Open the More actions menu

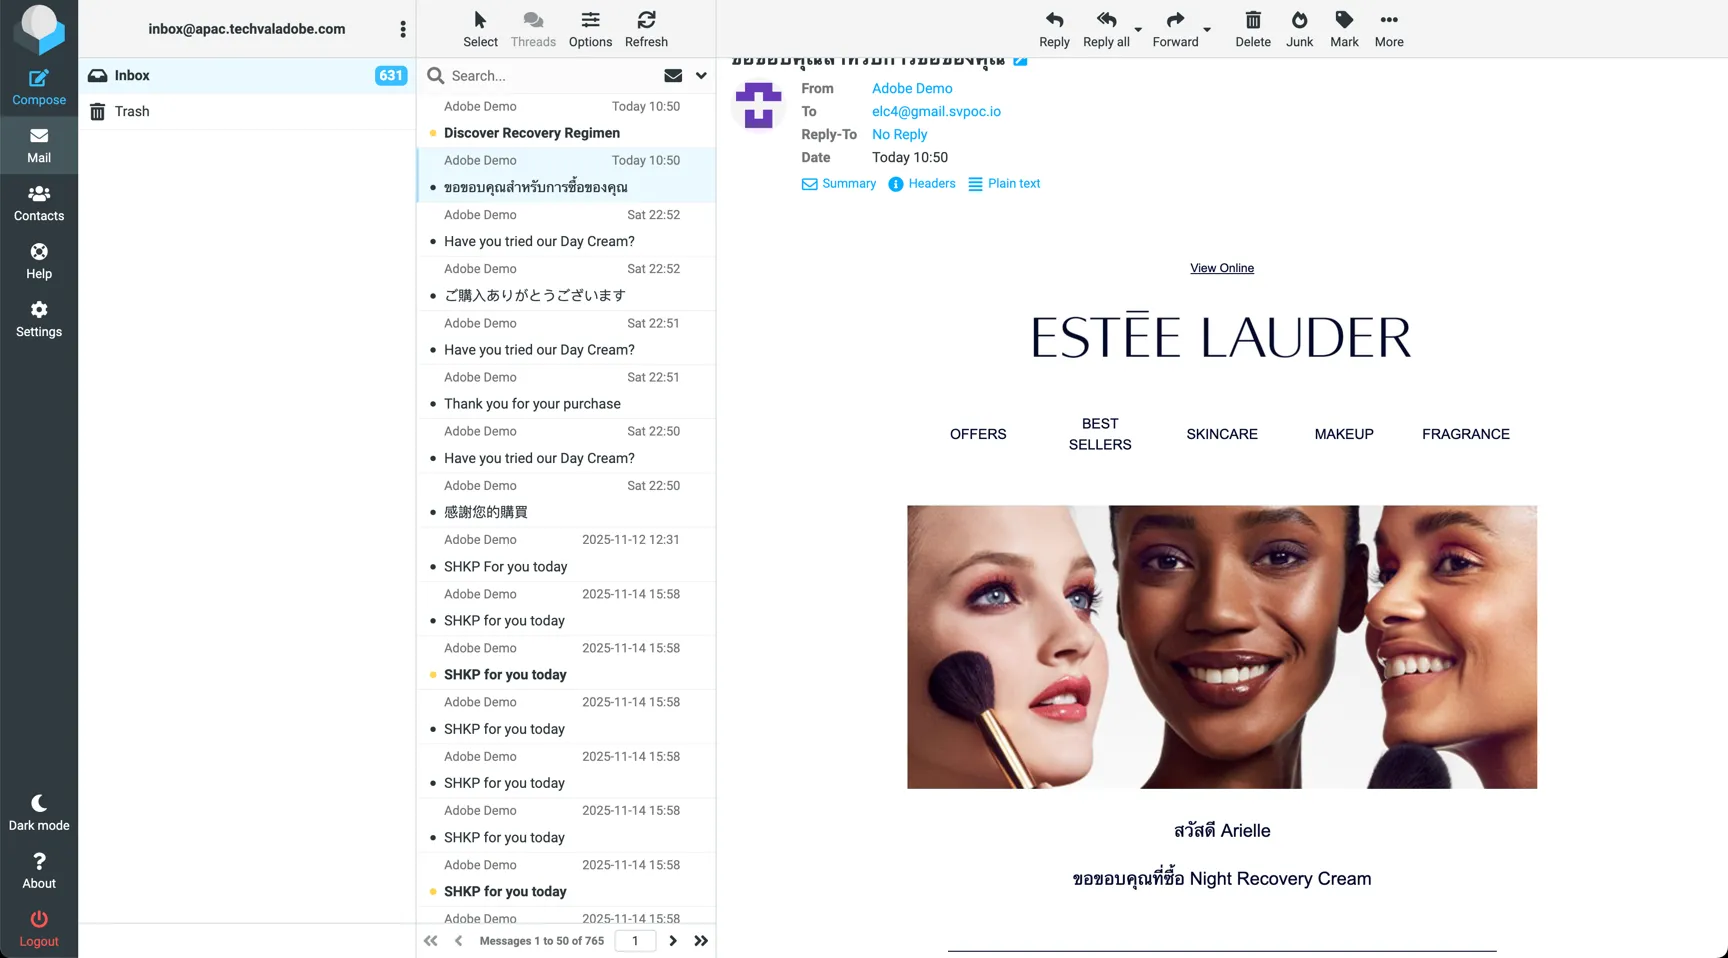[x=1389, y=29]
